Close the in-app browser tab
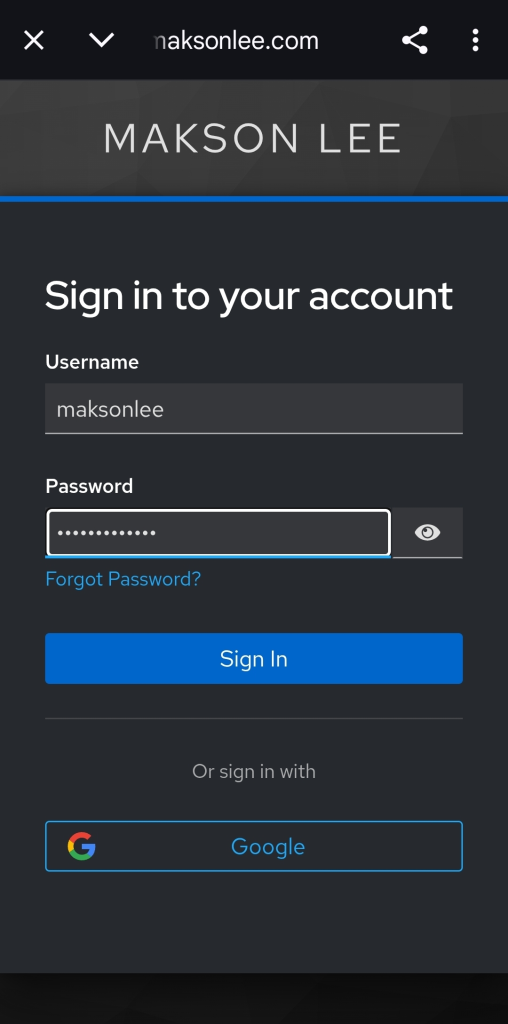Screen dimensions: 508x1024 pos(34,40)
